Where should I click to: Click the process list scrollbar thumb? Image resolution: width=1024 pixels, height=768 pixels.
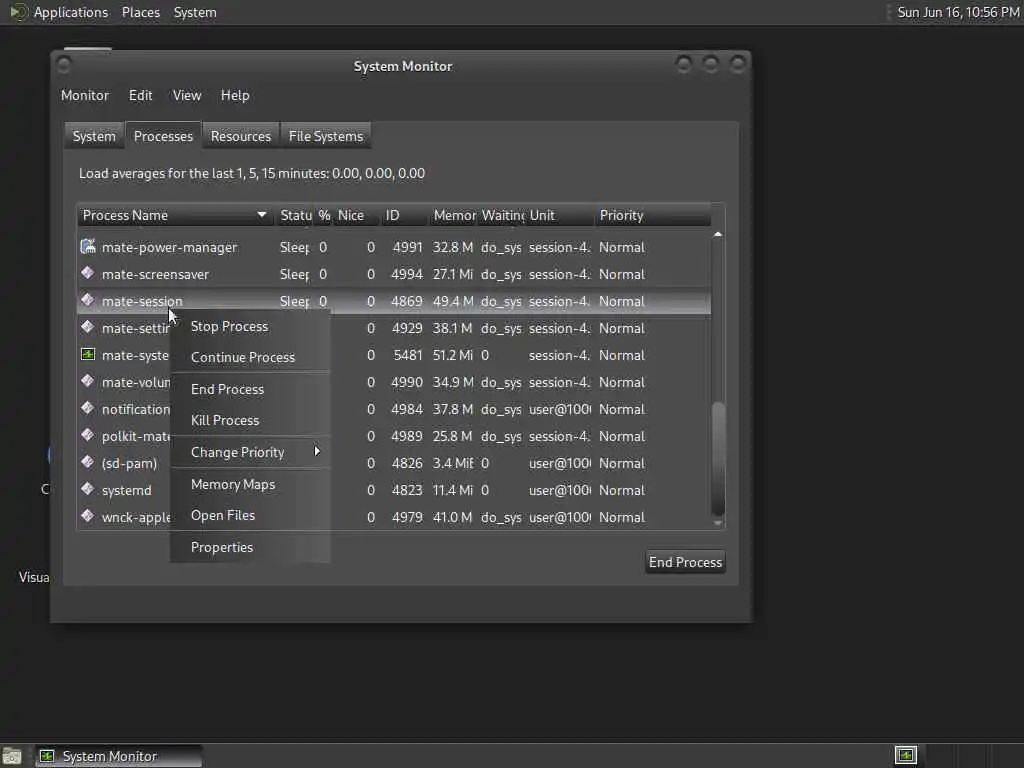[x=718, y=458]
